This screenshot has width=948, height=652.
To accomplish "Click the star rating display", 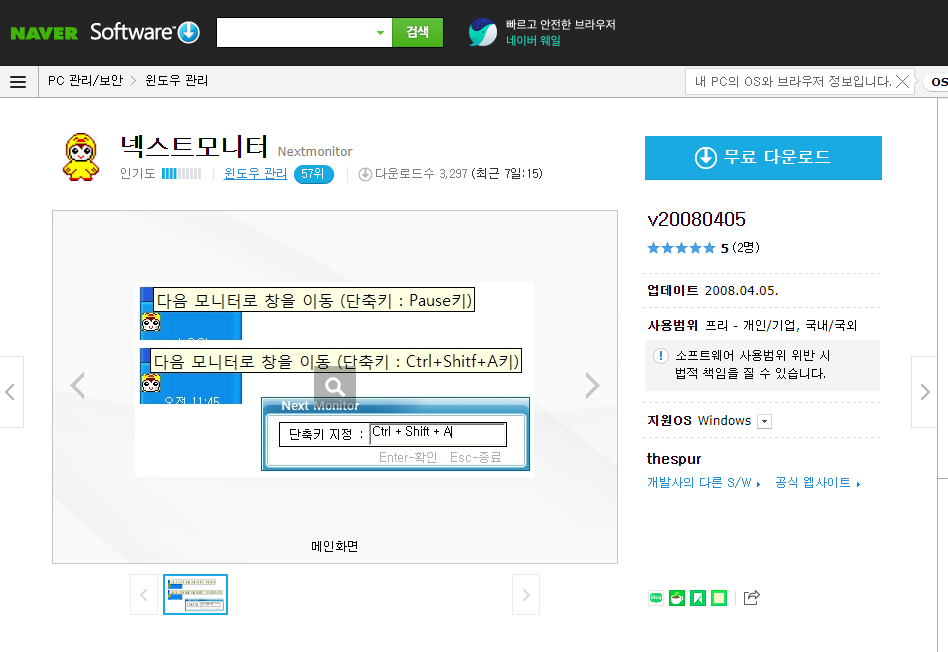I will pyautogui.click(x=681, y=248).
